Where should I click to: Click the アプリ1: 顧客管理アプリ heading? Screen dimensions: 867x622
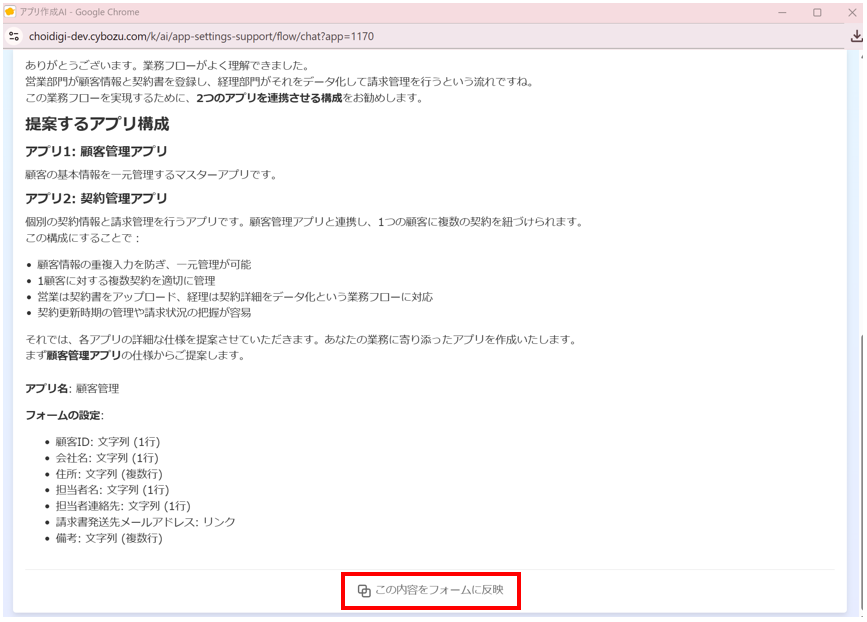96,151
